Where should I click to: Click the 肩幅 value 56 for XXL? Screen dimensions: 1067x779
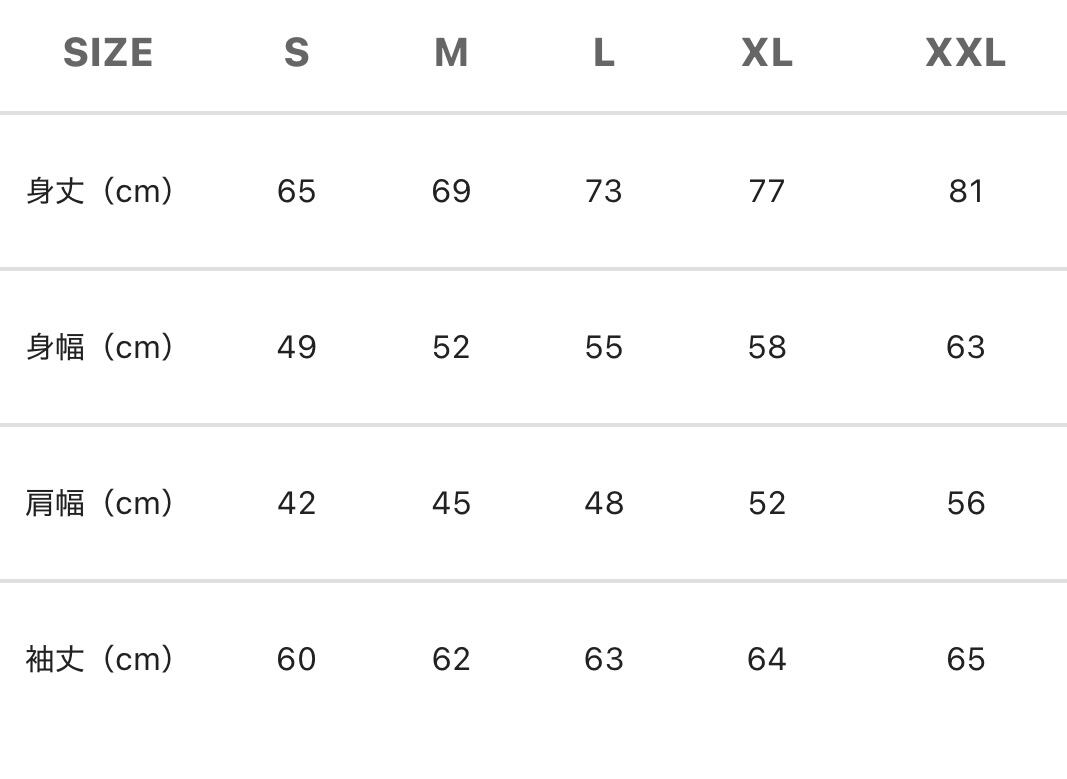tap(966, 503)
